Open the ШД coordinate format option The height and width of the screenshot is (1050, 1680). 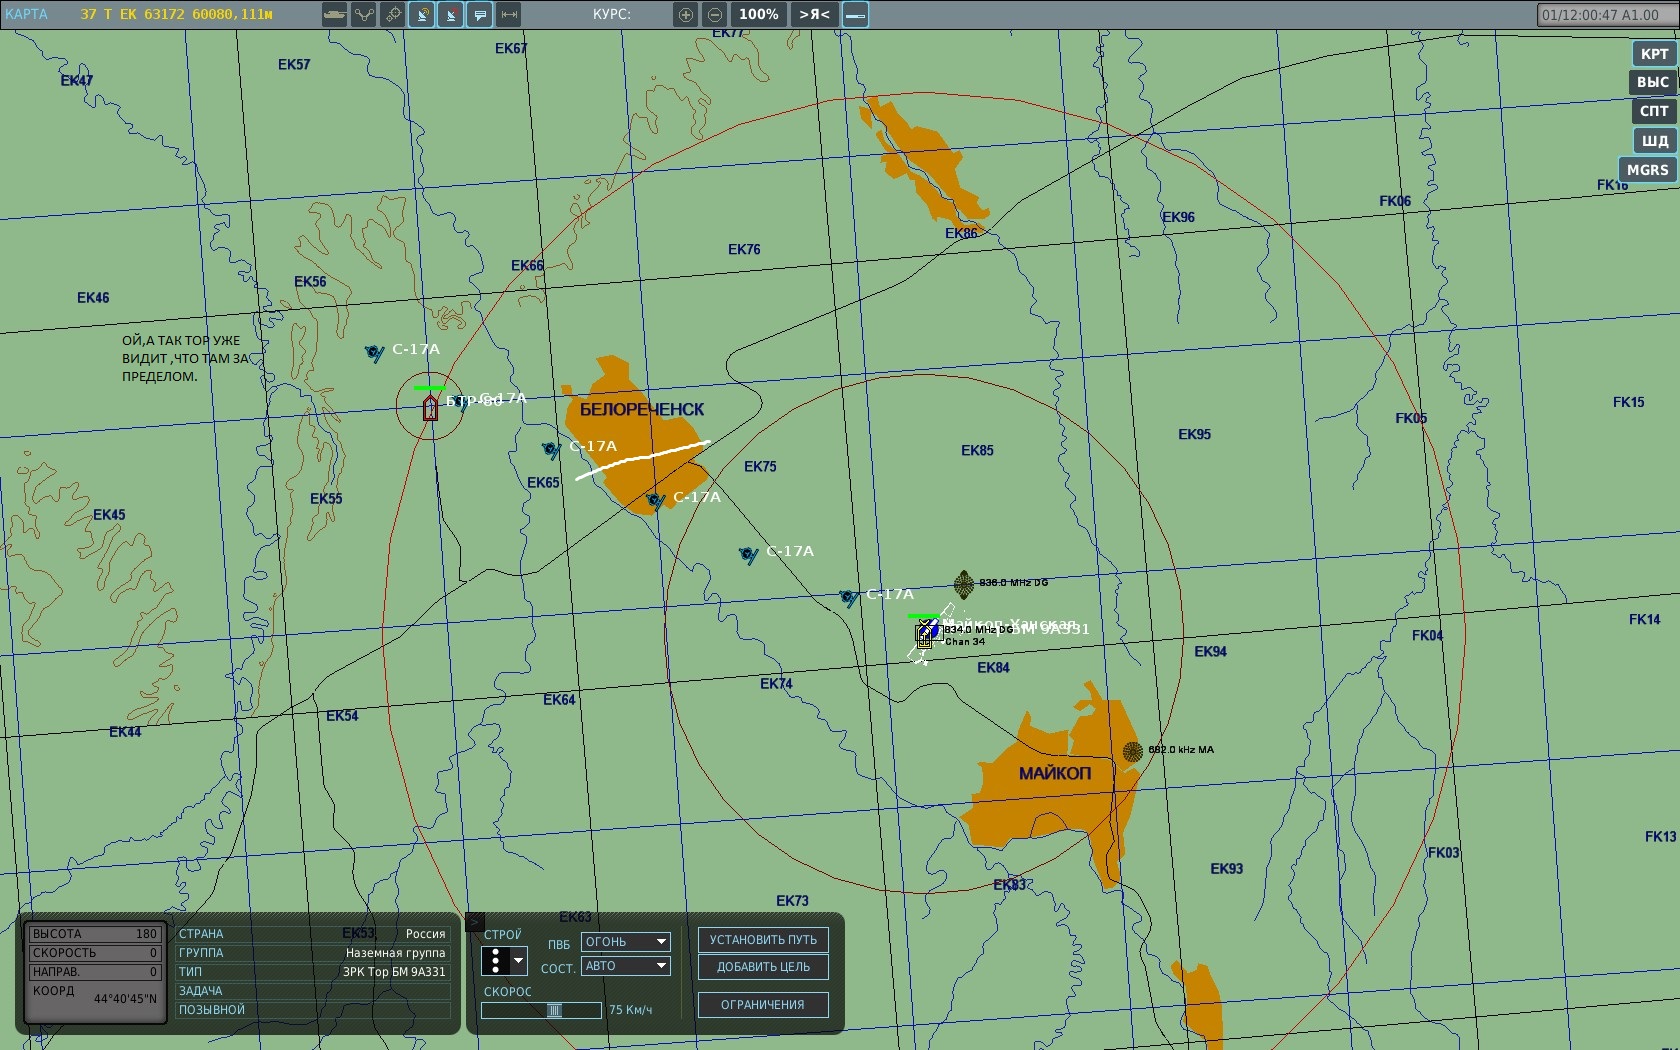[1655, 141]
